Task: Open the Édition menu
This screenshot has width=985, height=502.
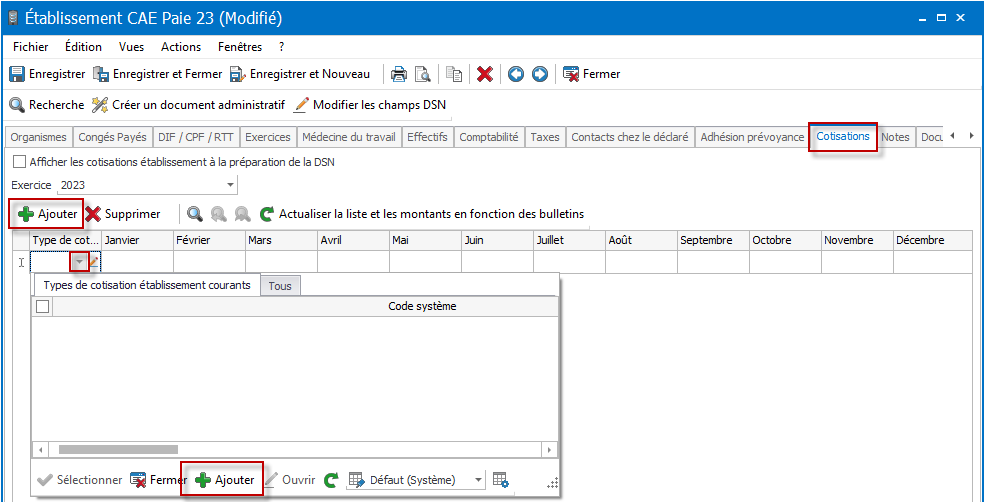Action: [83, 47]
